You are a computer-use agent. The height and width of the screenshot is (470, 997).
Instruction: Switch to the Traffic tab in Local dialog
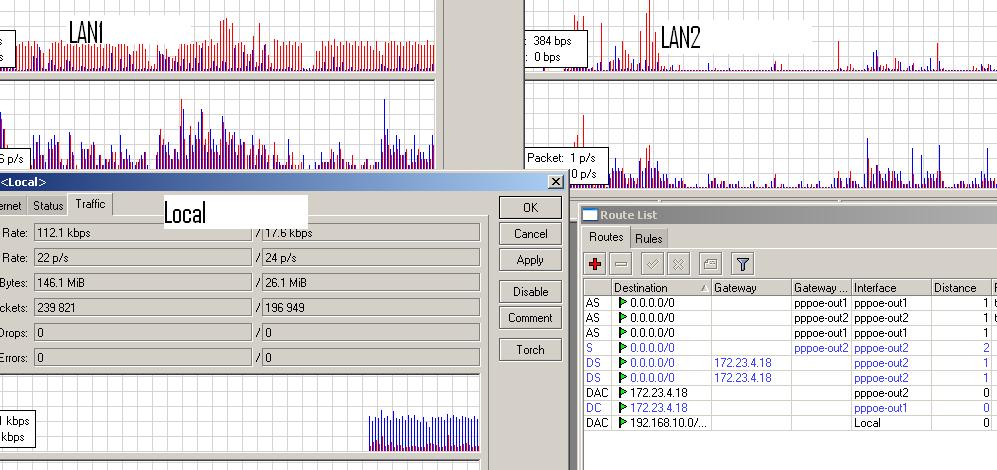[x=90, y=204]
